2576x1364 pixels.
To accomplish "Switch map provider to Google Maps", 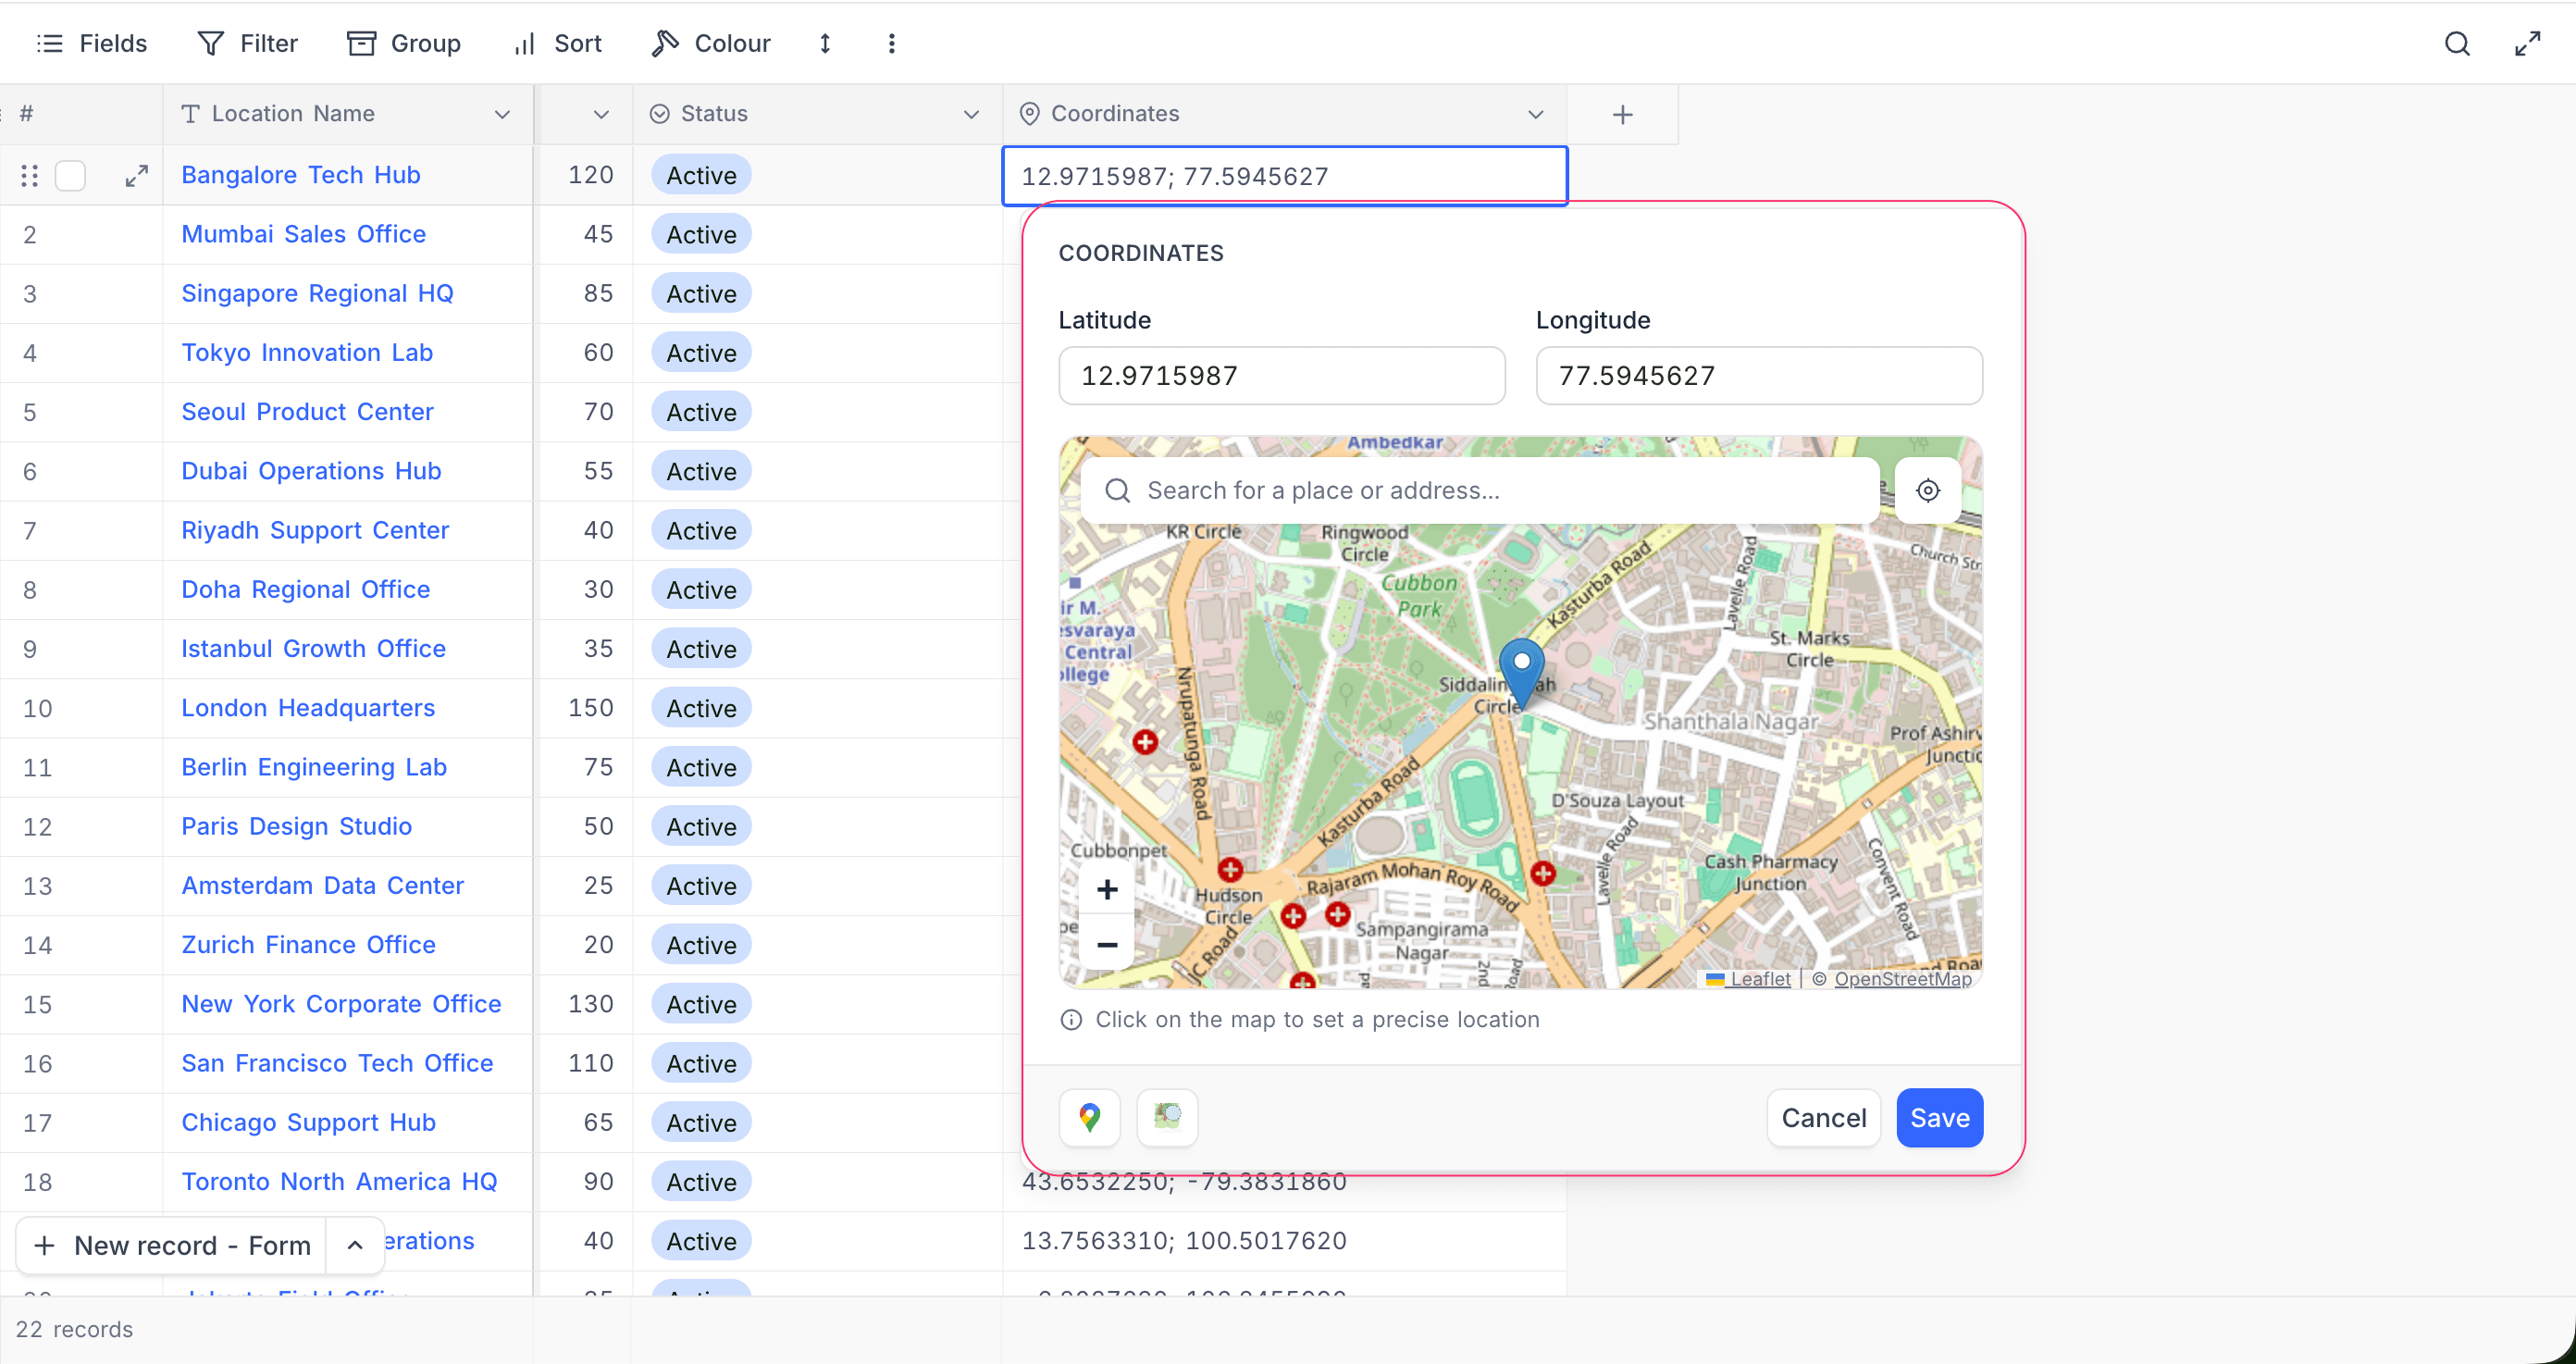I will [1089, 1117].
